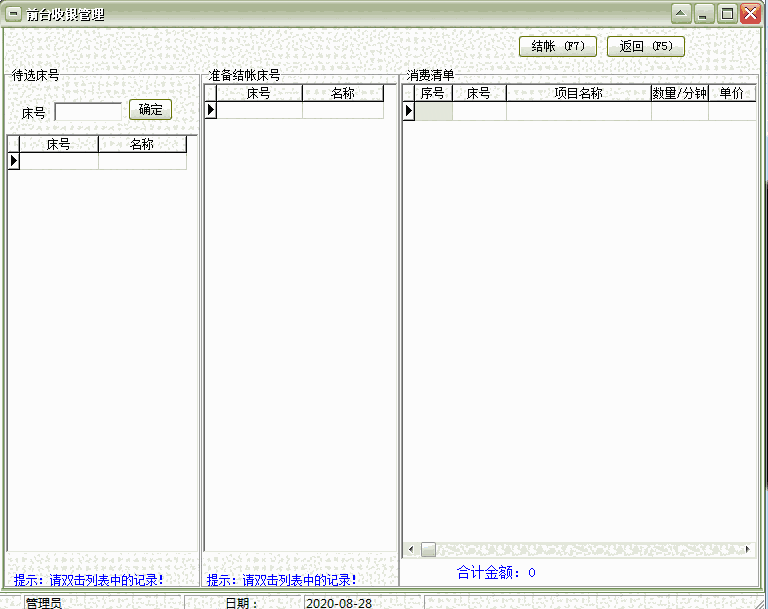The width and height of the screenshot is (768, 609).
Task: Click 序号 column header in 消费清单
Action: pyautogui.click(x=433, y=93)
